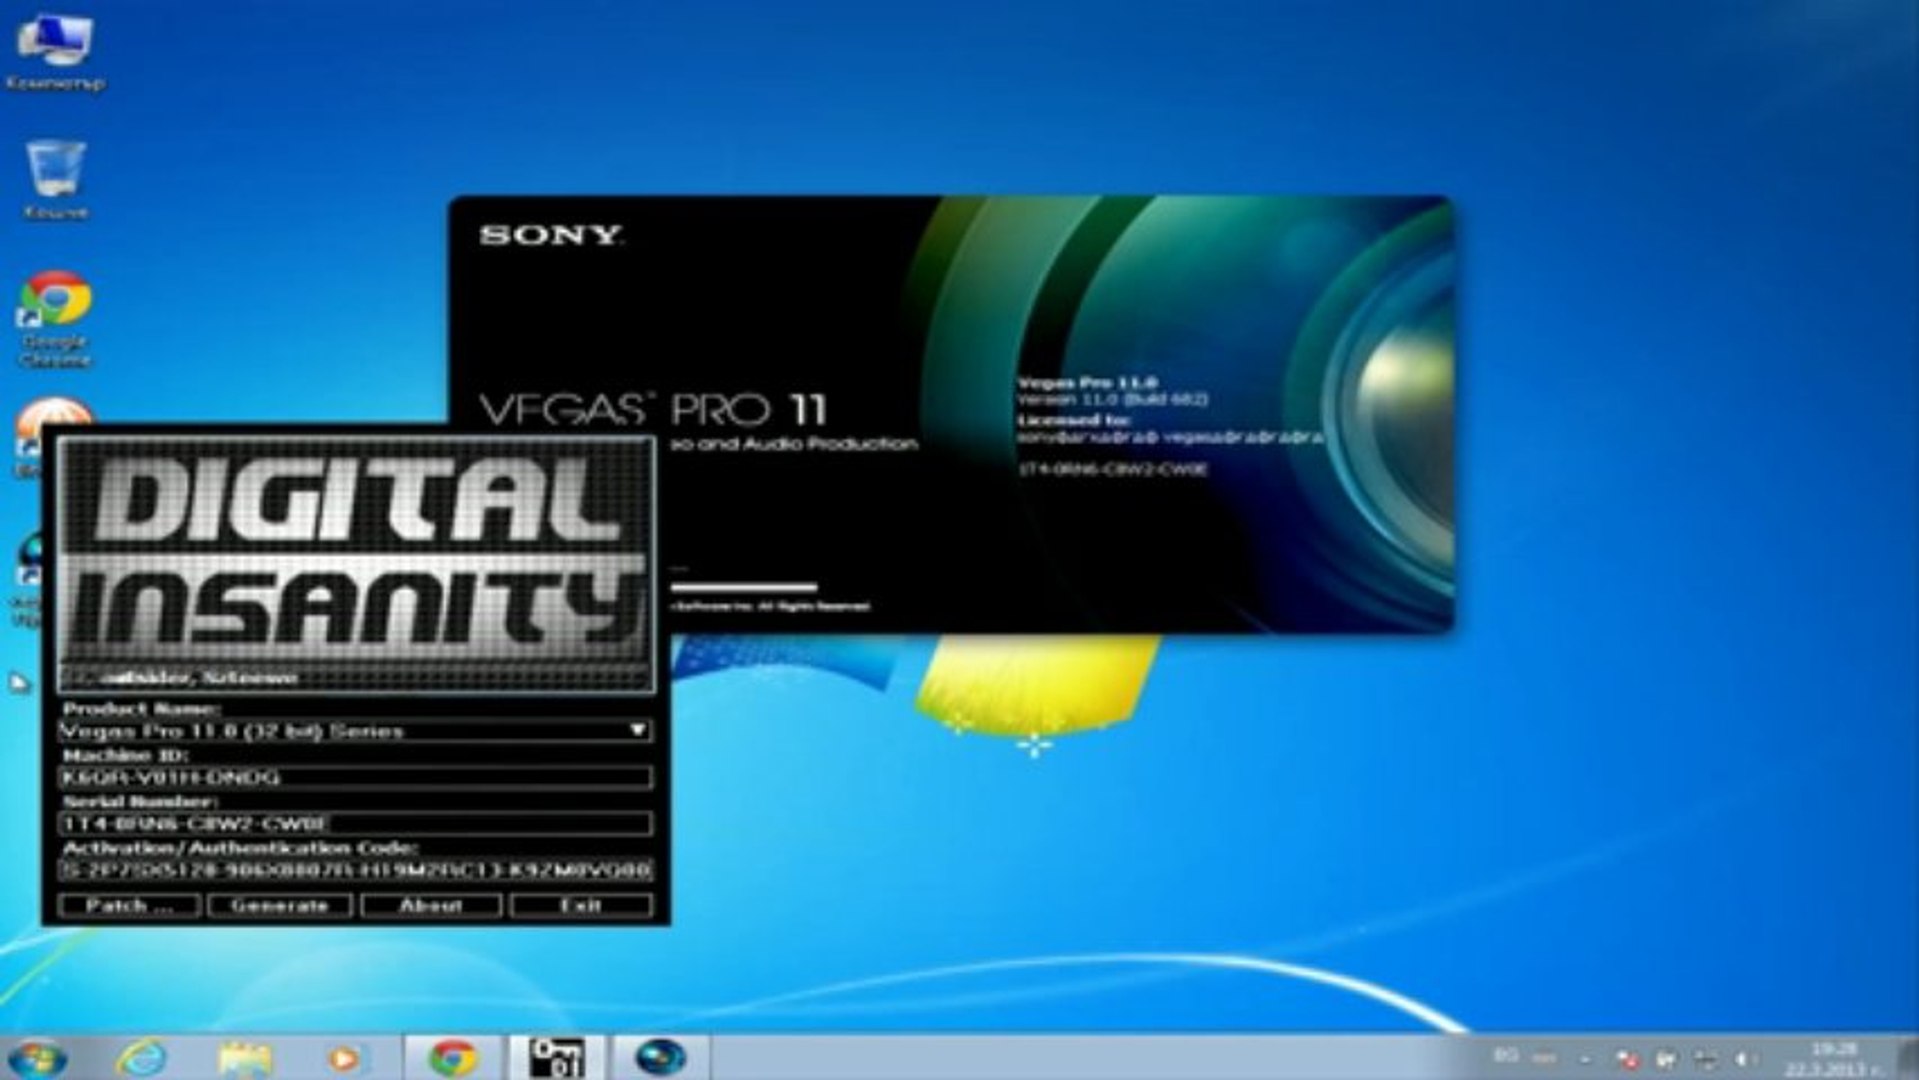Click the Machine ID field
This screenshot has width=1919, height=1080.
[356, 777]
